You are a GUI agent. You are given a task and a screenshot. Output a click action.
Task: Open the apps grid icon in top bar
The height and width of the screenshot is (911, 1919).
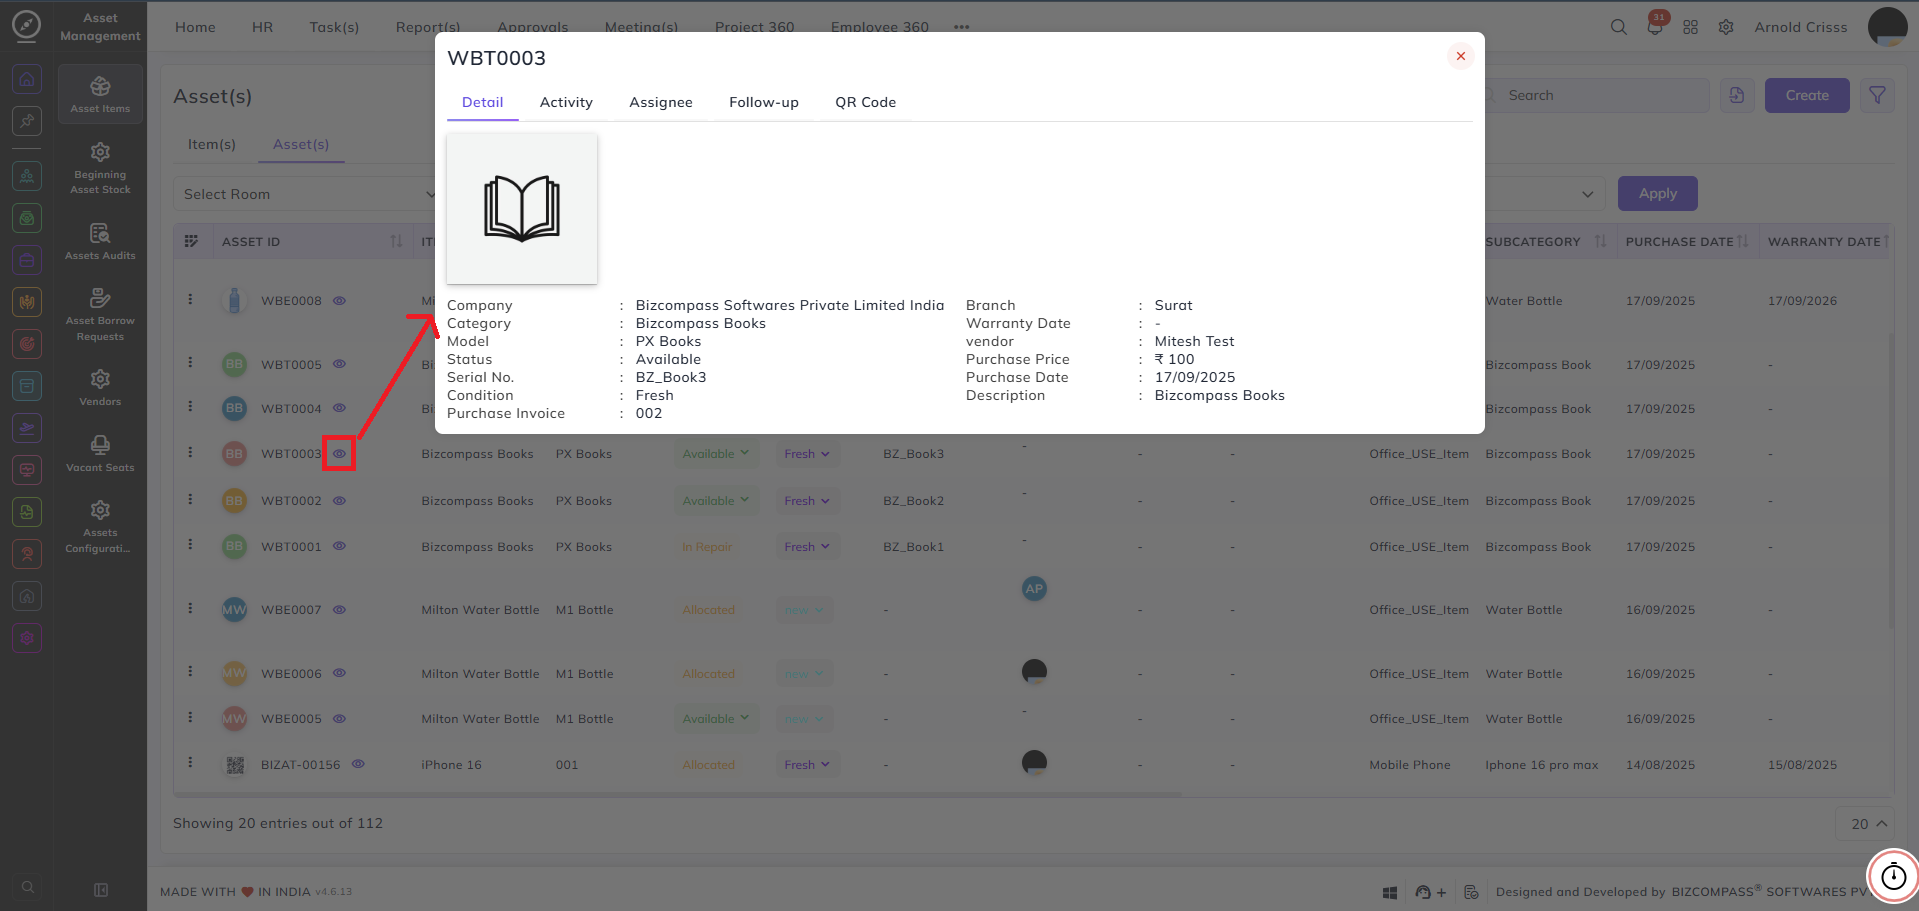coord(1690,27)
